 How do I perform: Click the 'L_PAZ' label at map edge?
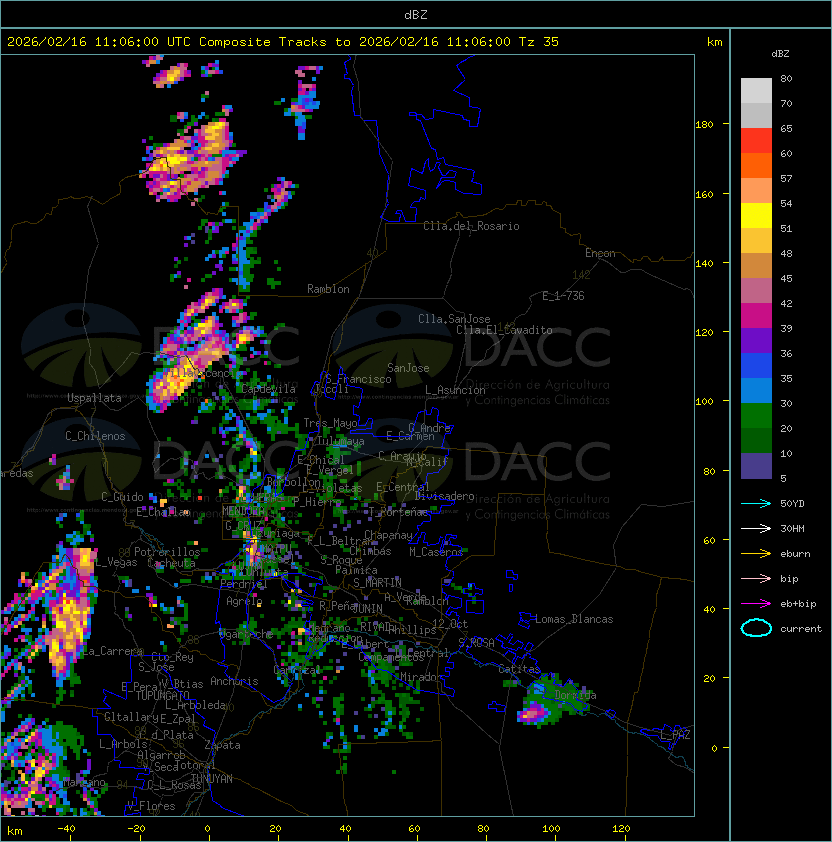tap(675, 735)
